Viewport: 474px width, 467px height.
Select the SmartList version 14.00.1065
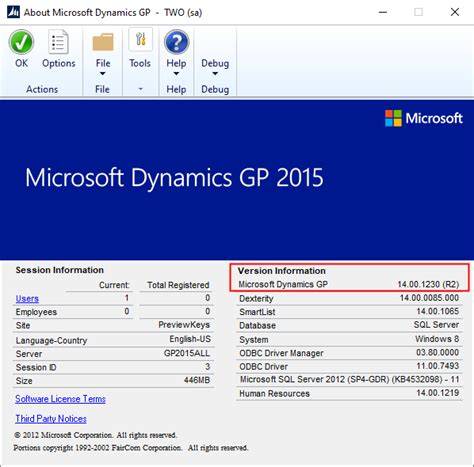point(438,311)
